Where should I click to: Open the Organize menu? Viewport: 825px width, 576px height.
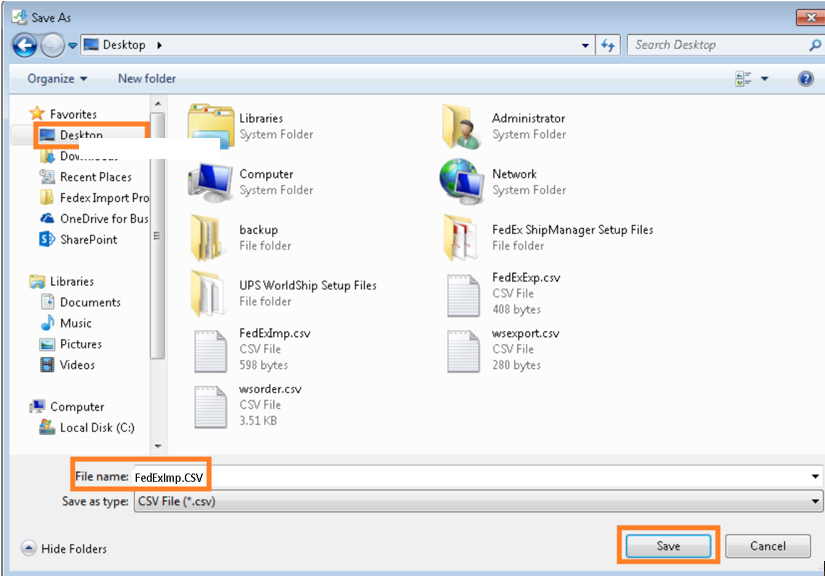coord(57,79)
